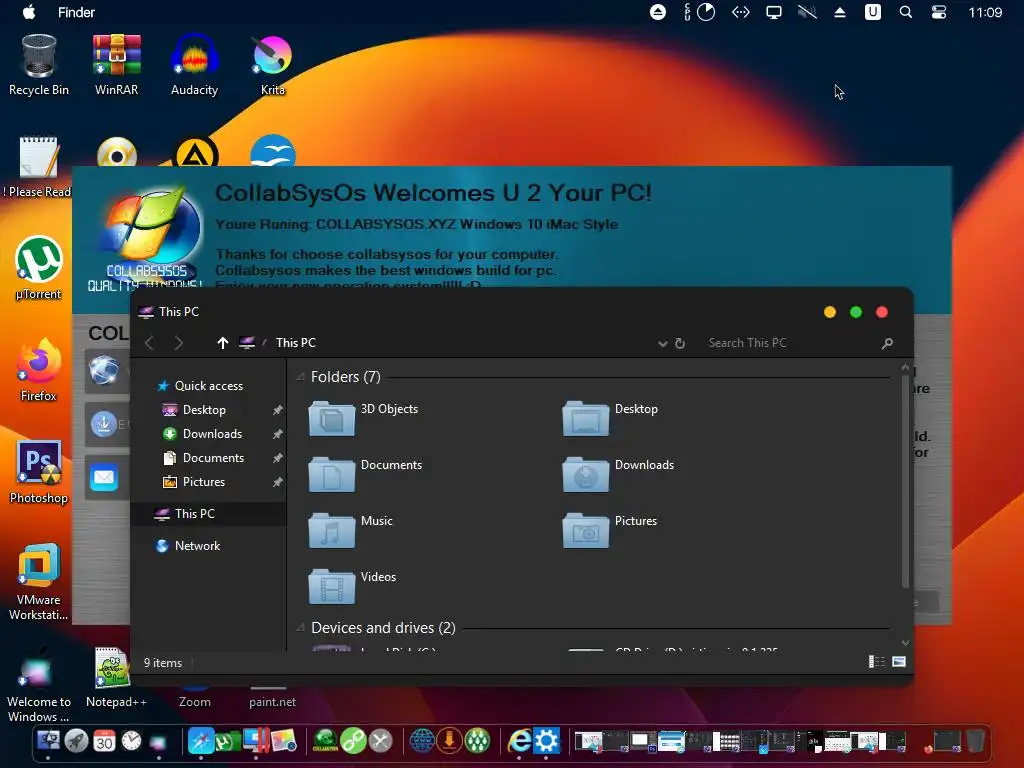Open the Pictures folder in Folders list
This screenshot has width=1024, height=768.
tap(610, 530)
